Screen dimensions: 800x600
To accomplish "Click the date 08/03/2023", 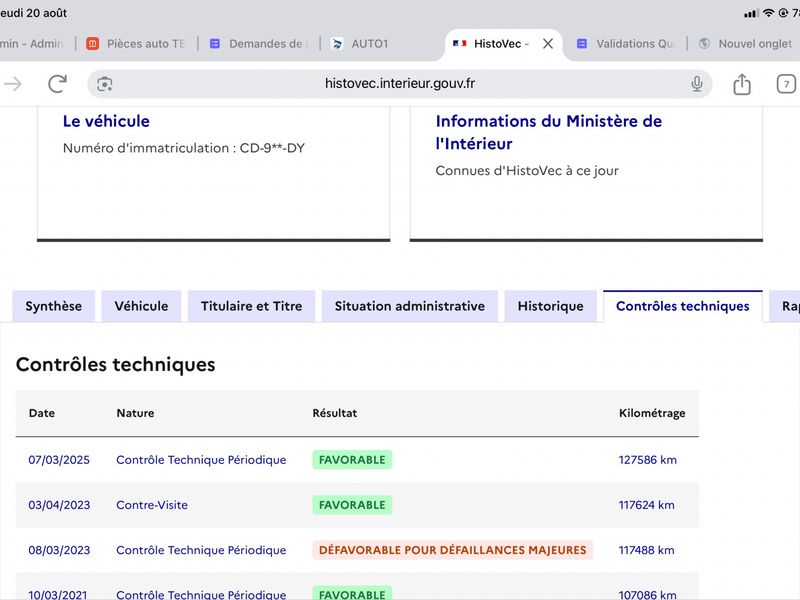I will (x=59, y=550).
